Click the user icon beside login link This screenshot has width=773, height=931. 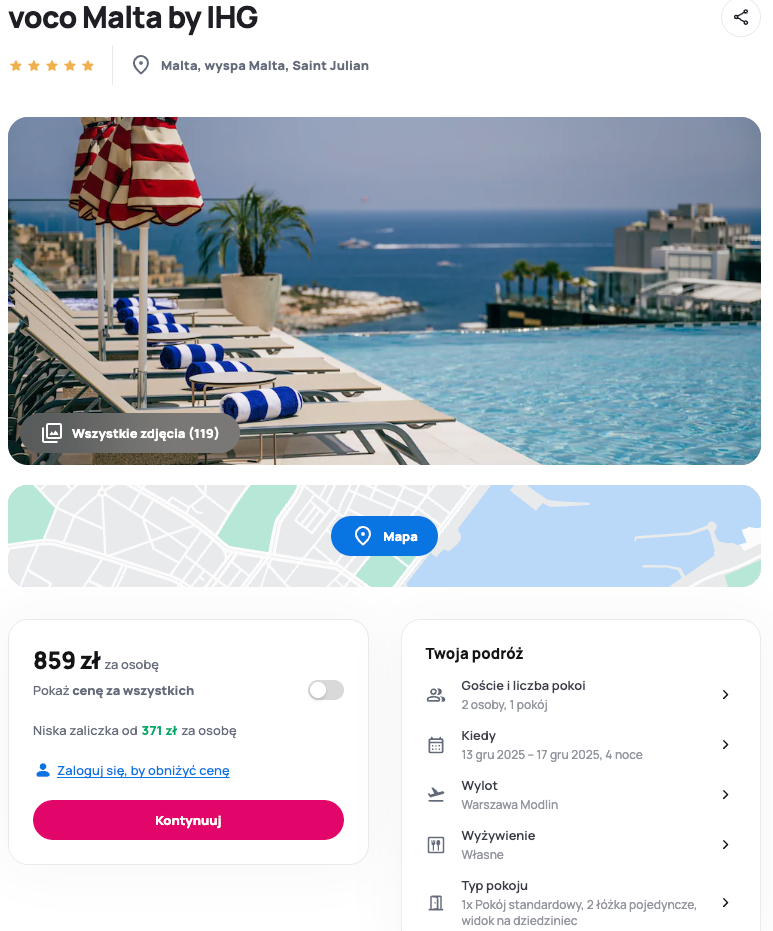point(43,770)
